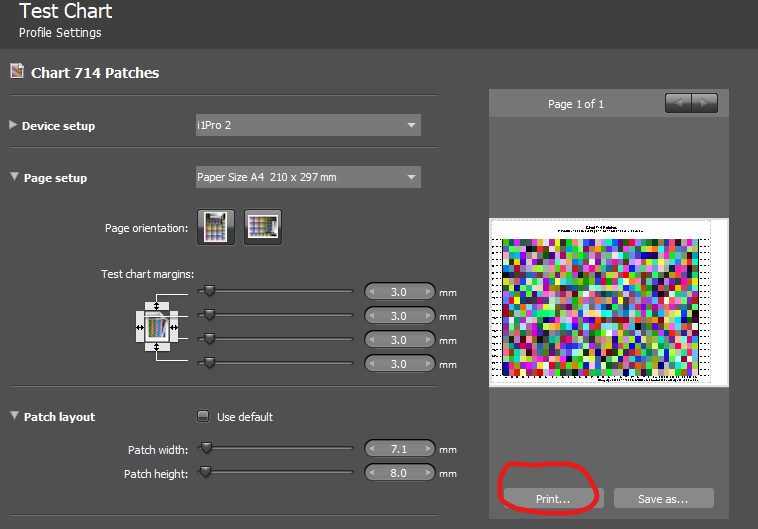Increase top margin value with right arrow
Screen dimensions: 758x529
(x=426, y=292)
